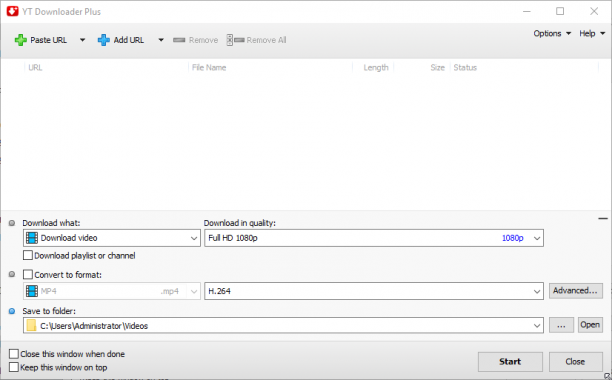Click the round bullet beside Download what
This screenshot has width=612, height=380.
click(12, 223)
